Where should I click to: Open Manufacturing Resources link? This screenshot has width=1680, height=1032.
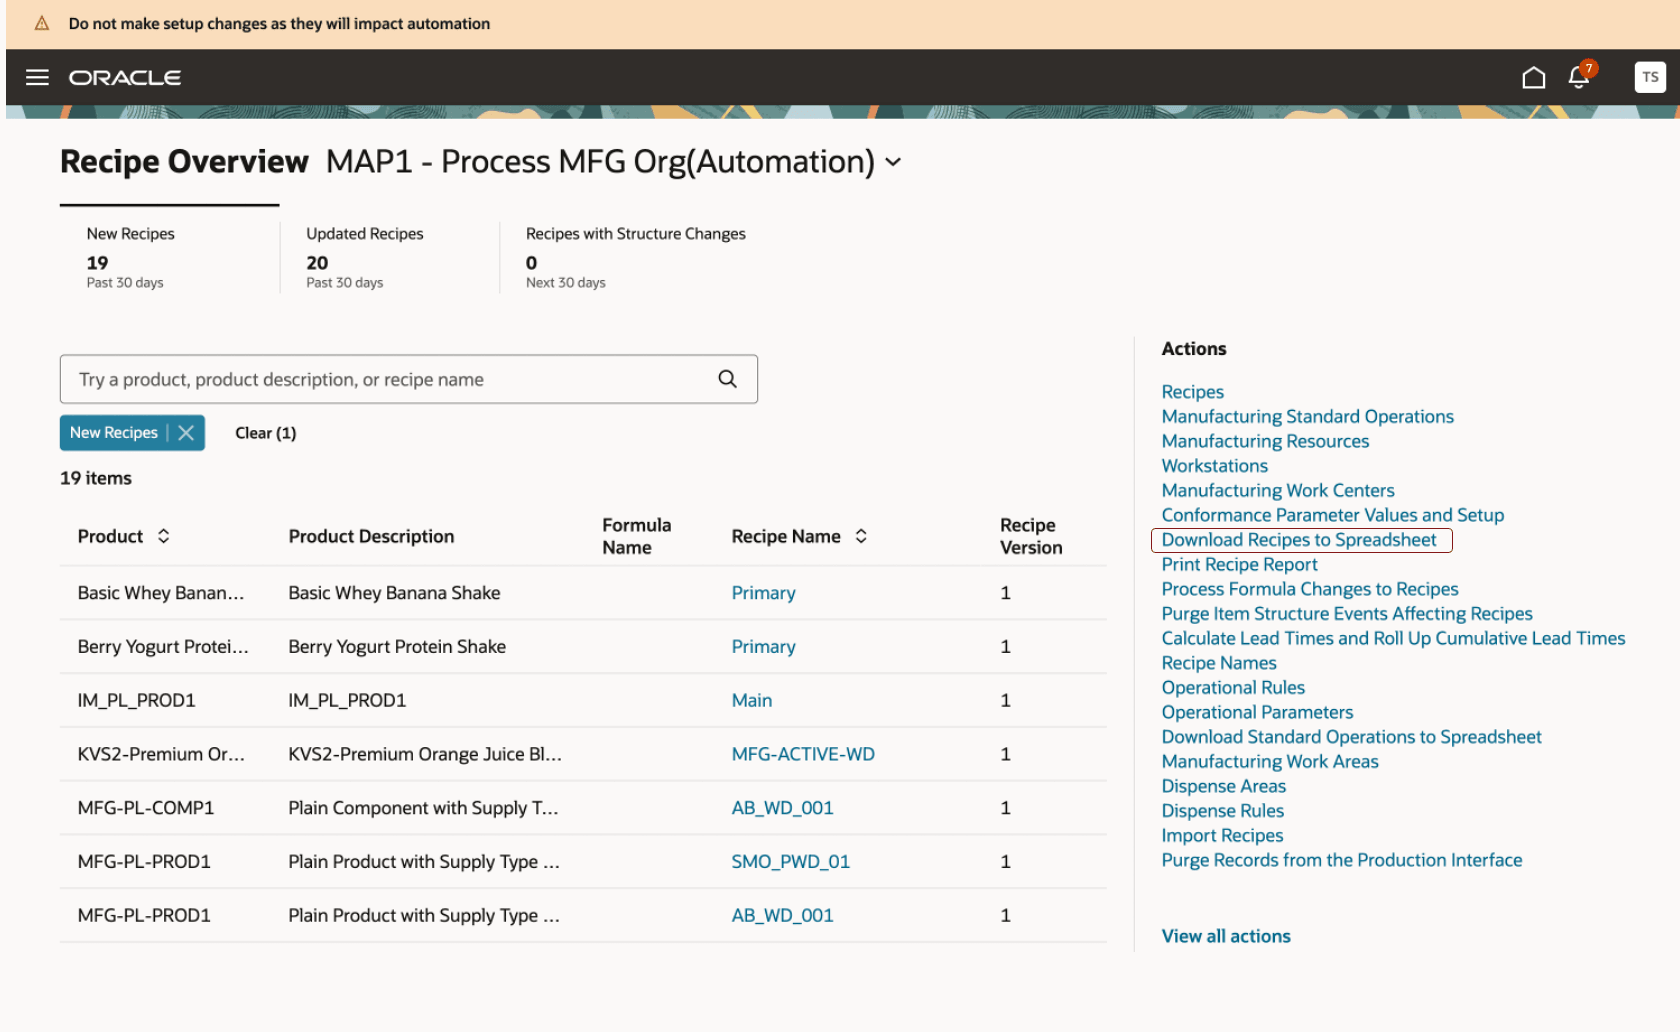click(x=1265, y=441)
